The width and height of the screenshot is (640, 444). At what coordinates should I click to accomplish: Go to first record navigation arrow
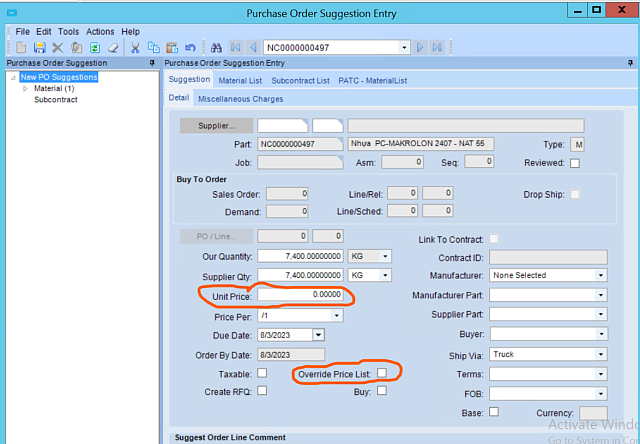pos(236,48)
